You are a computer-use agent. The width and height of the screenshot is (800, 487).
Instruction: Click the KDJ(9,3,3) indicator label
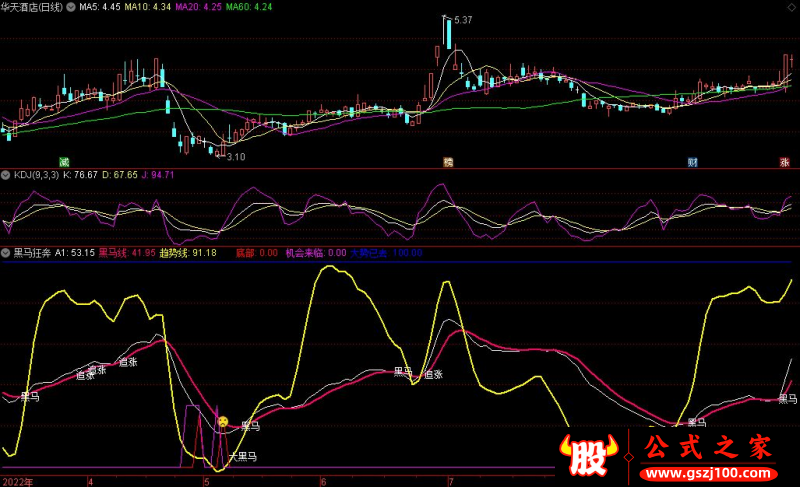point(36,175)
